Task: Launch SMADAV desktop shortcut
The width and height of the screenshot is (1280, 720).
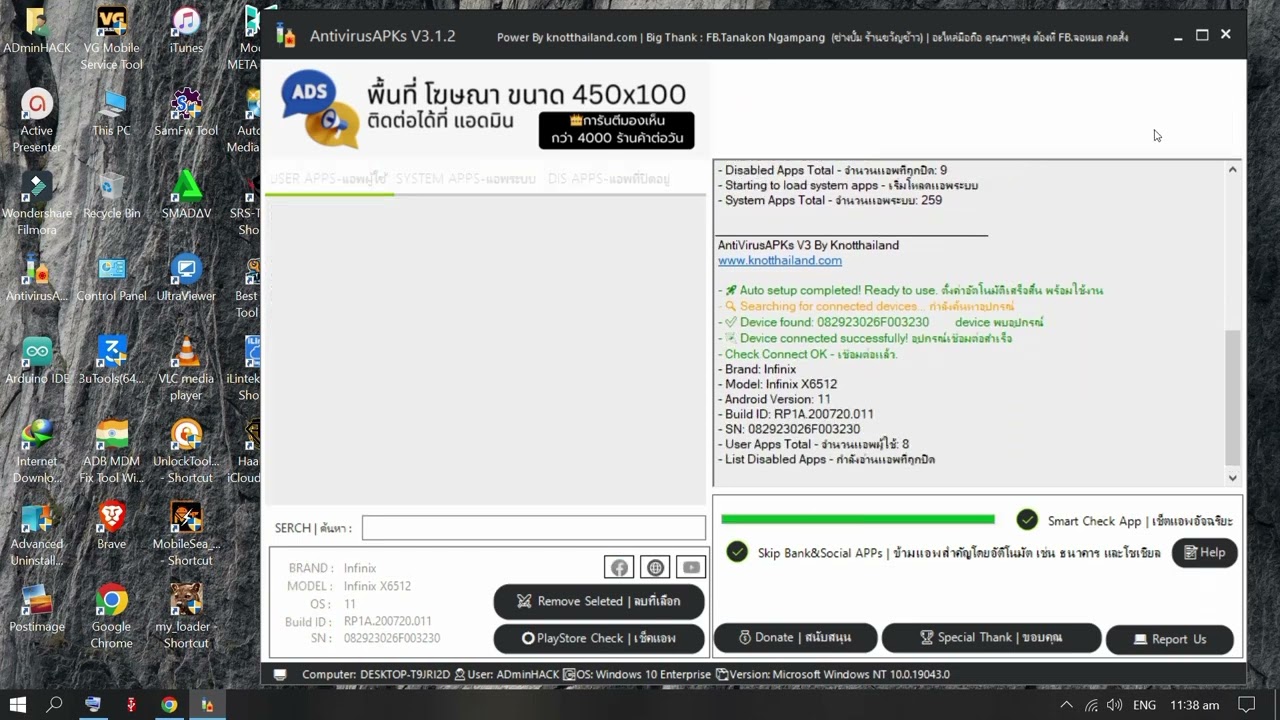Action: [186, 197]
